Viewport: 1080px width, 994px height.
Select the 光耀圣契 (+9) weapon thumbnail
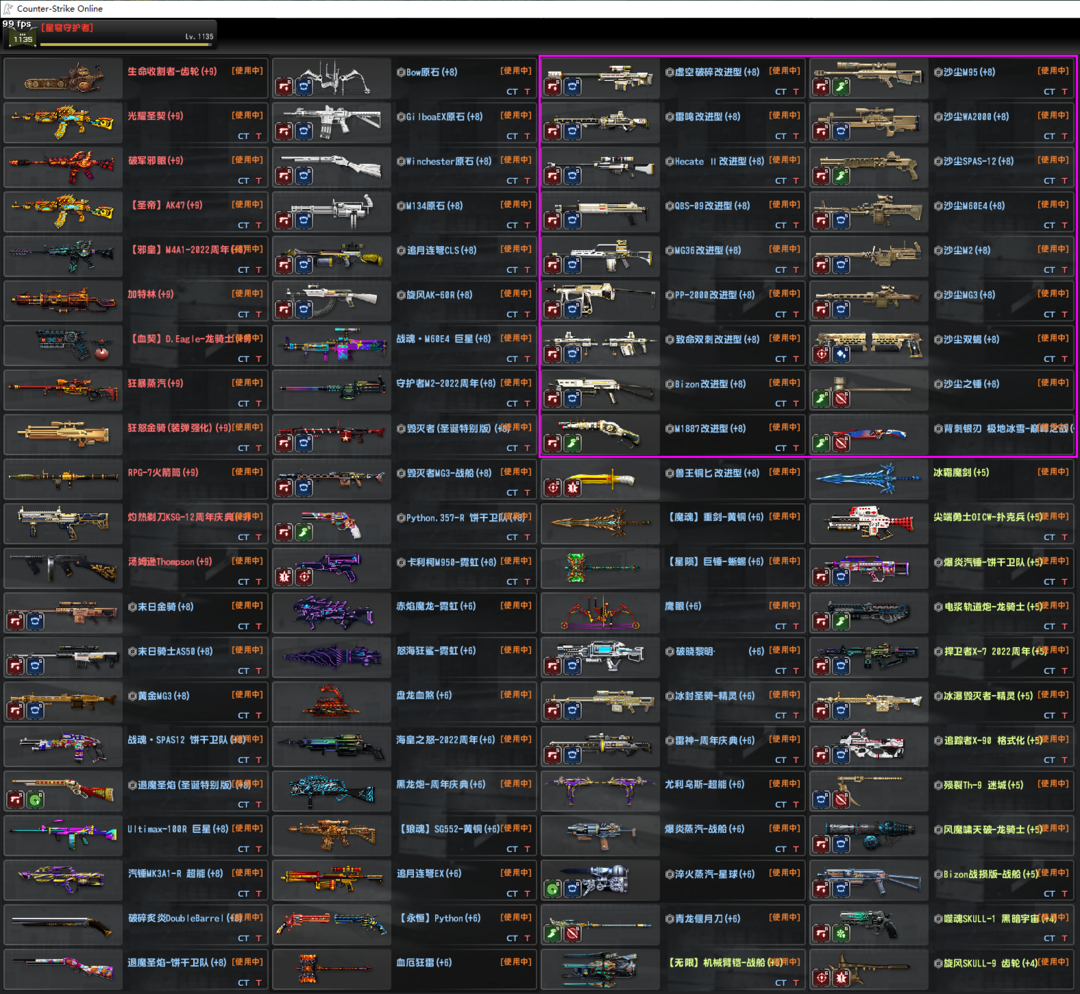click(62, 122)
